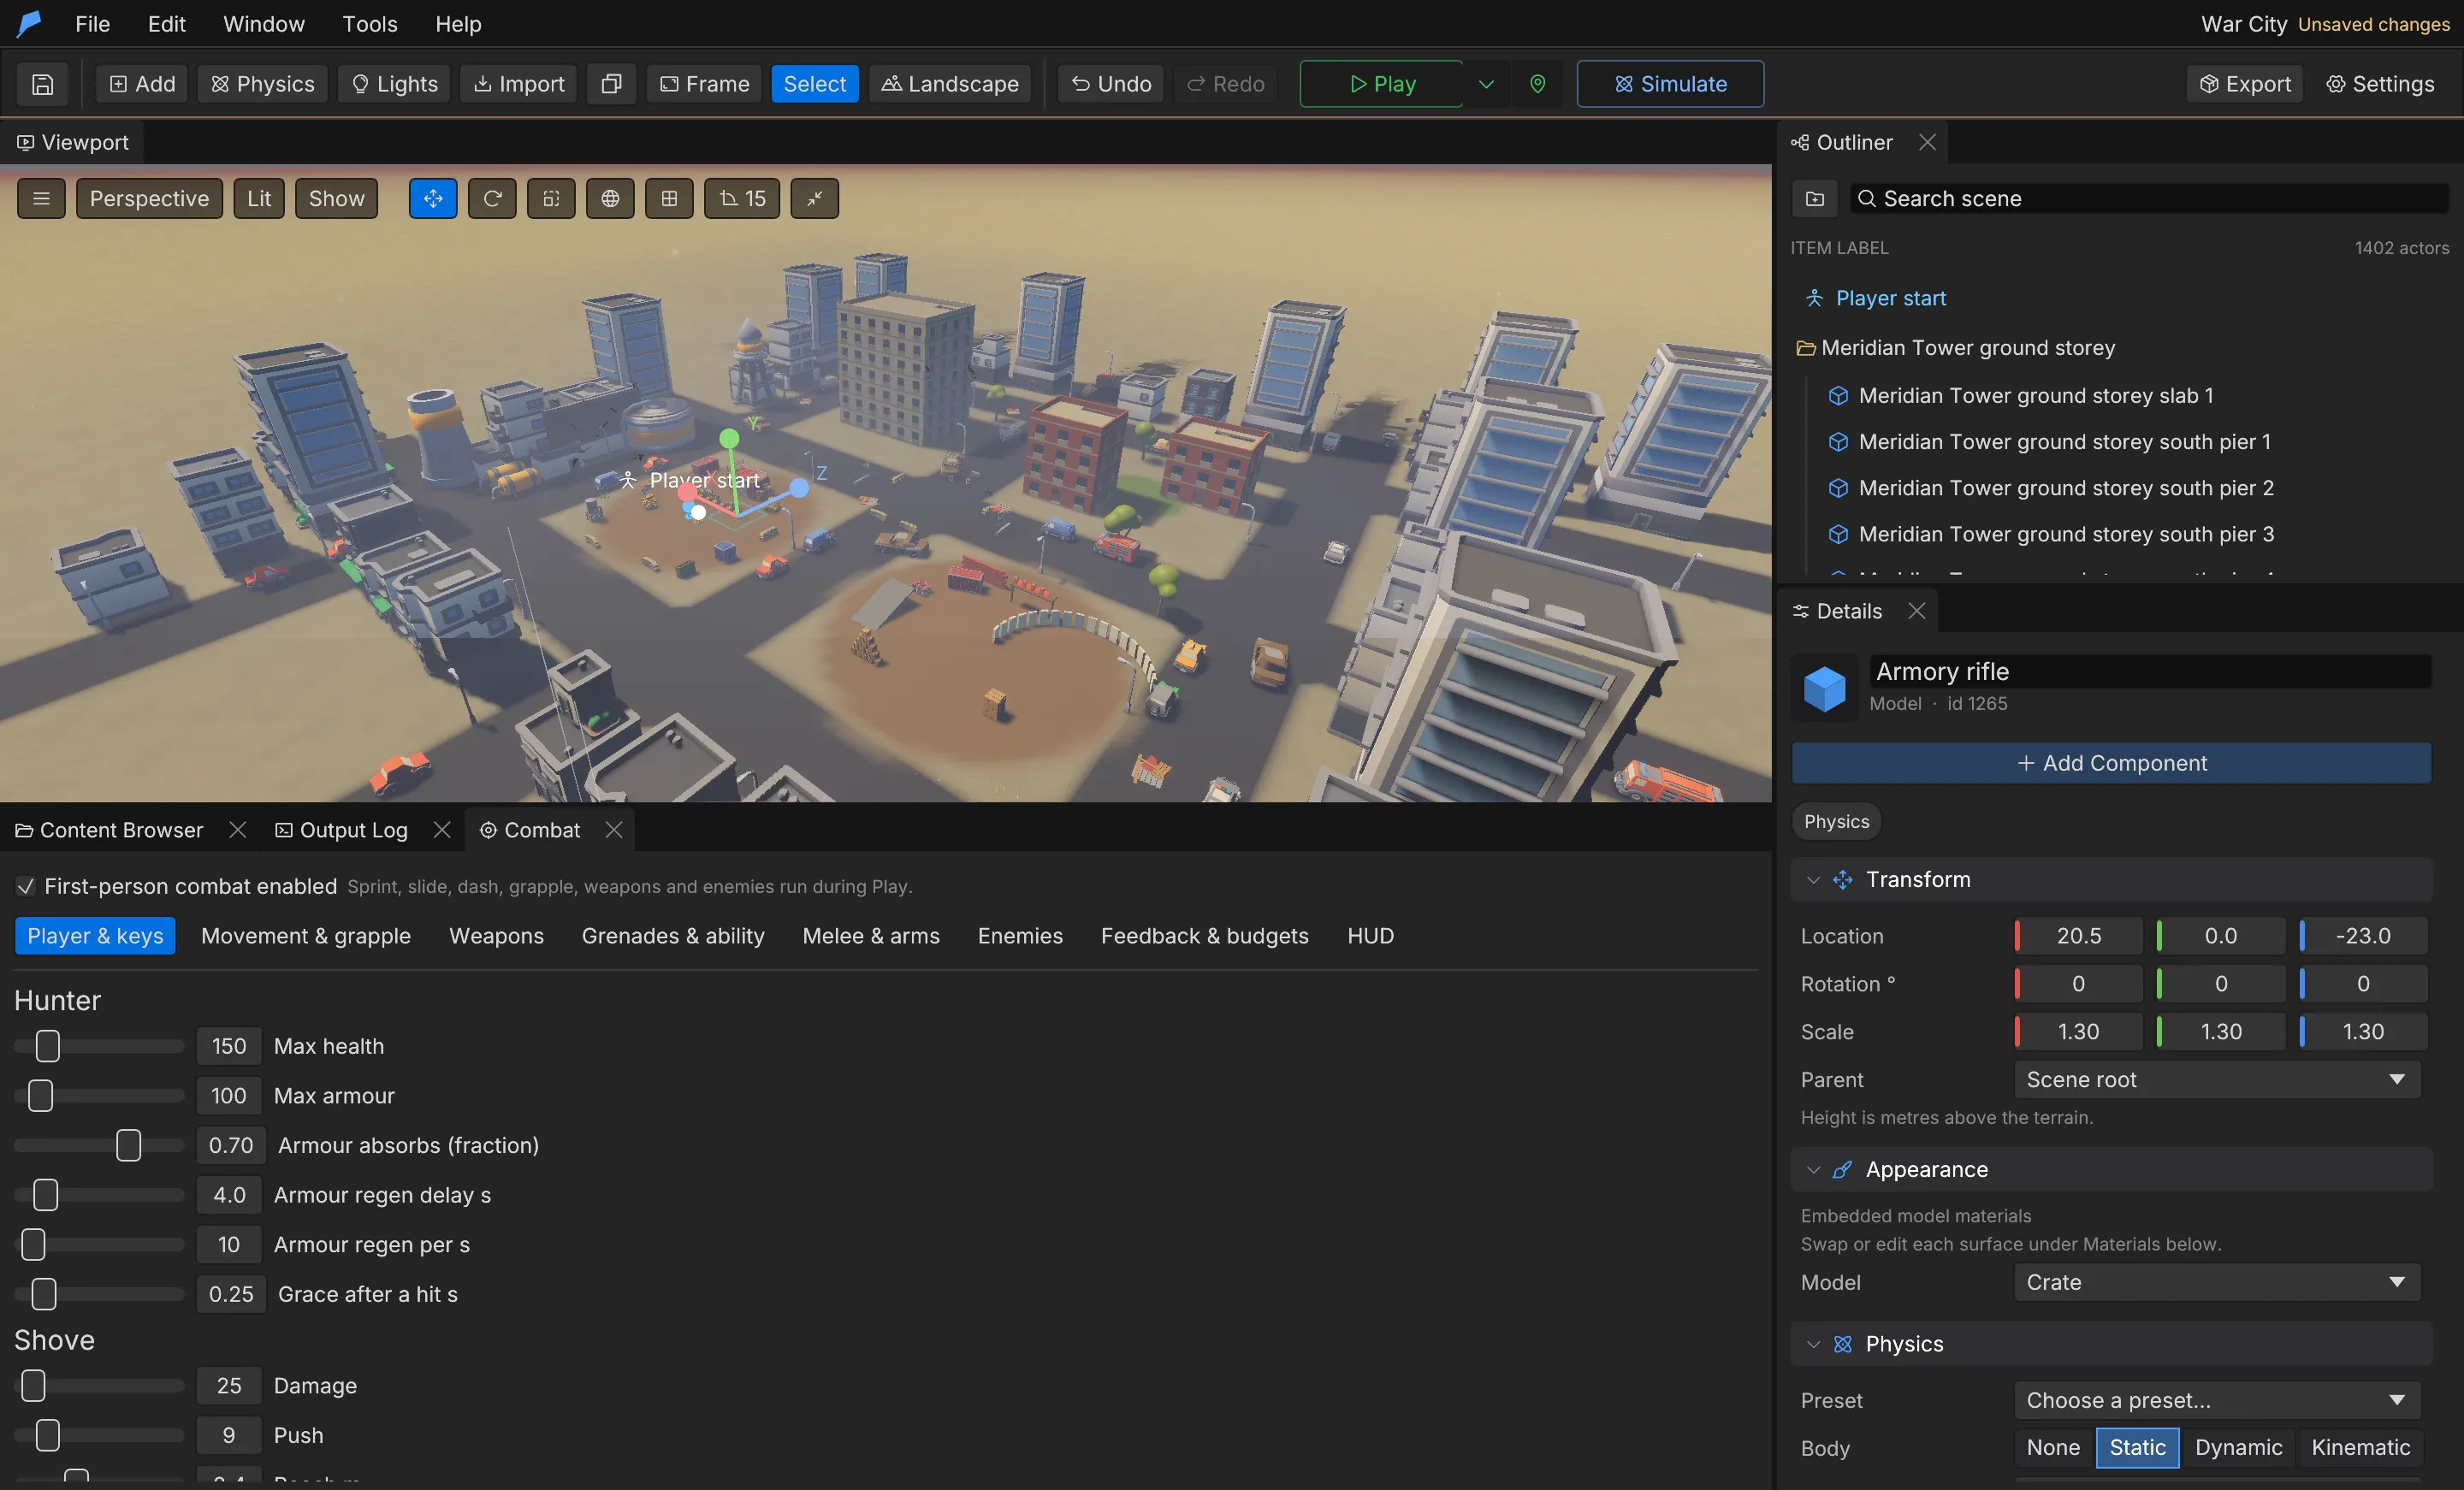Toggle the Lit view mode button
This screenshot has width=2464, height=1490.
tap(259, 198)
